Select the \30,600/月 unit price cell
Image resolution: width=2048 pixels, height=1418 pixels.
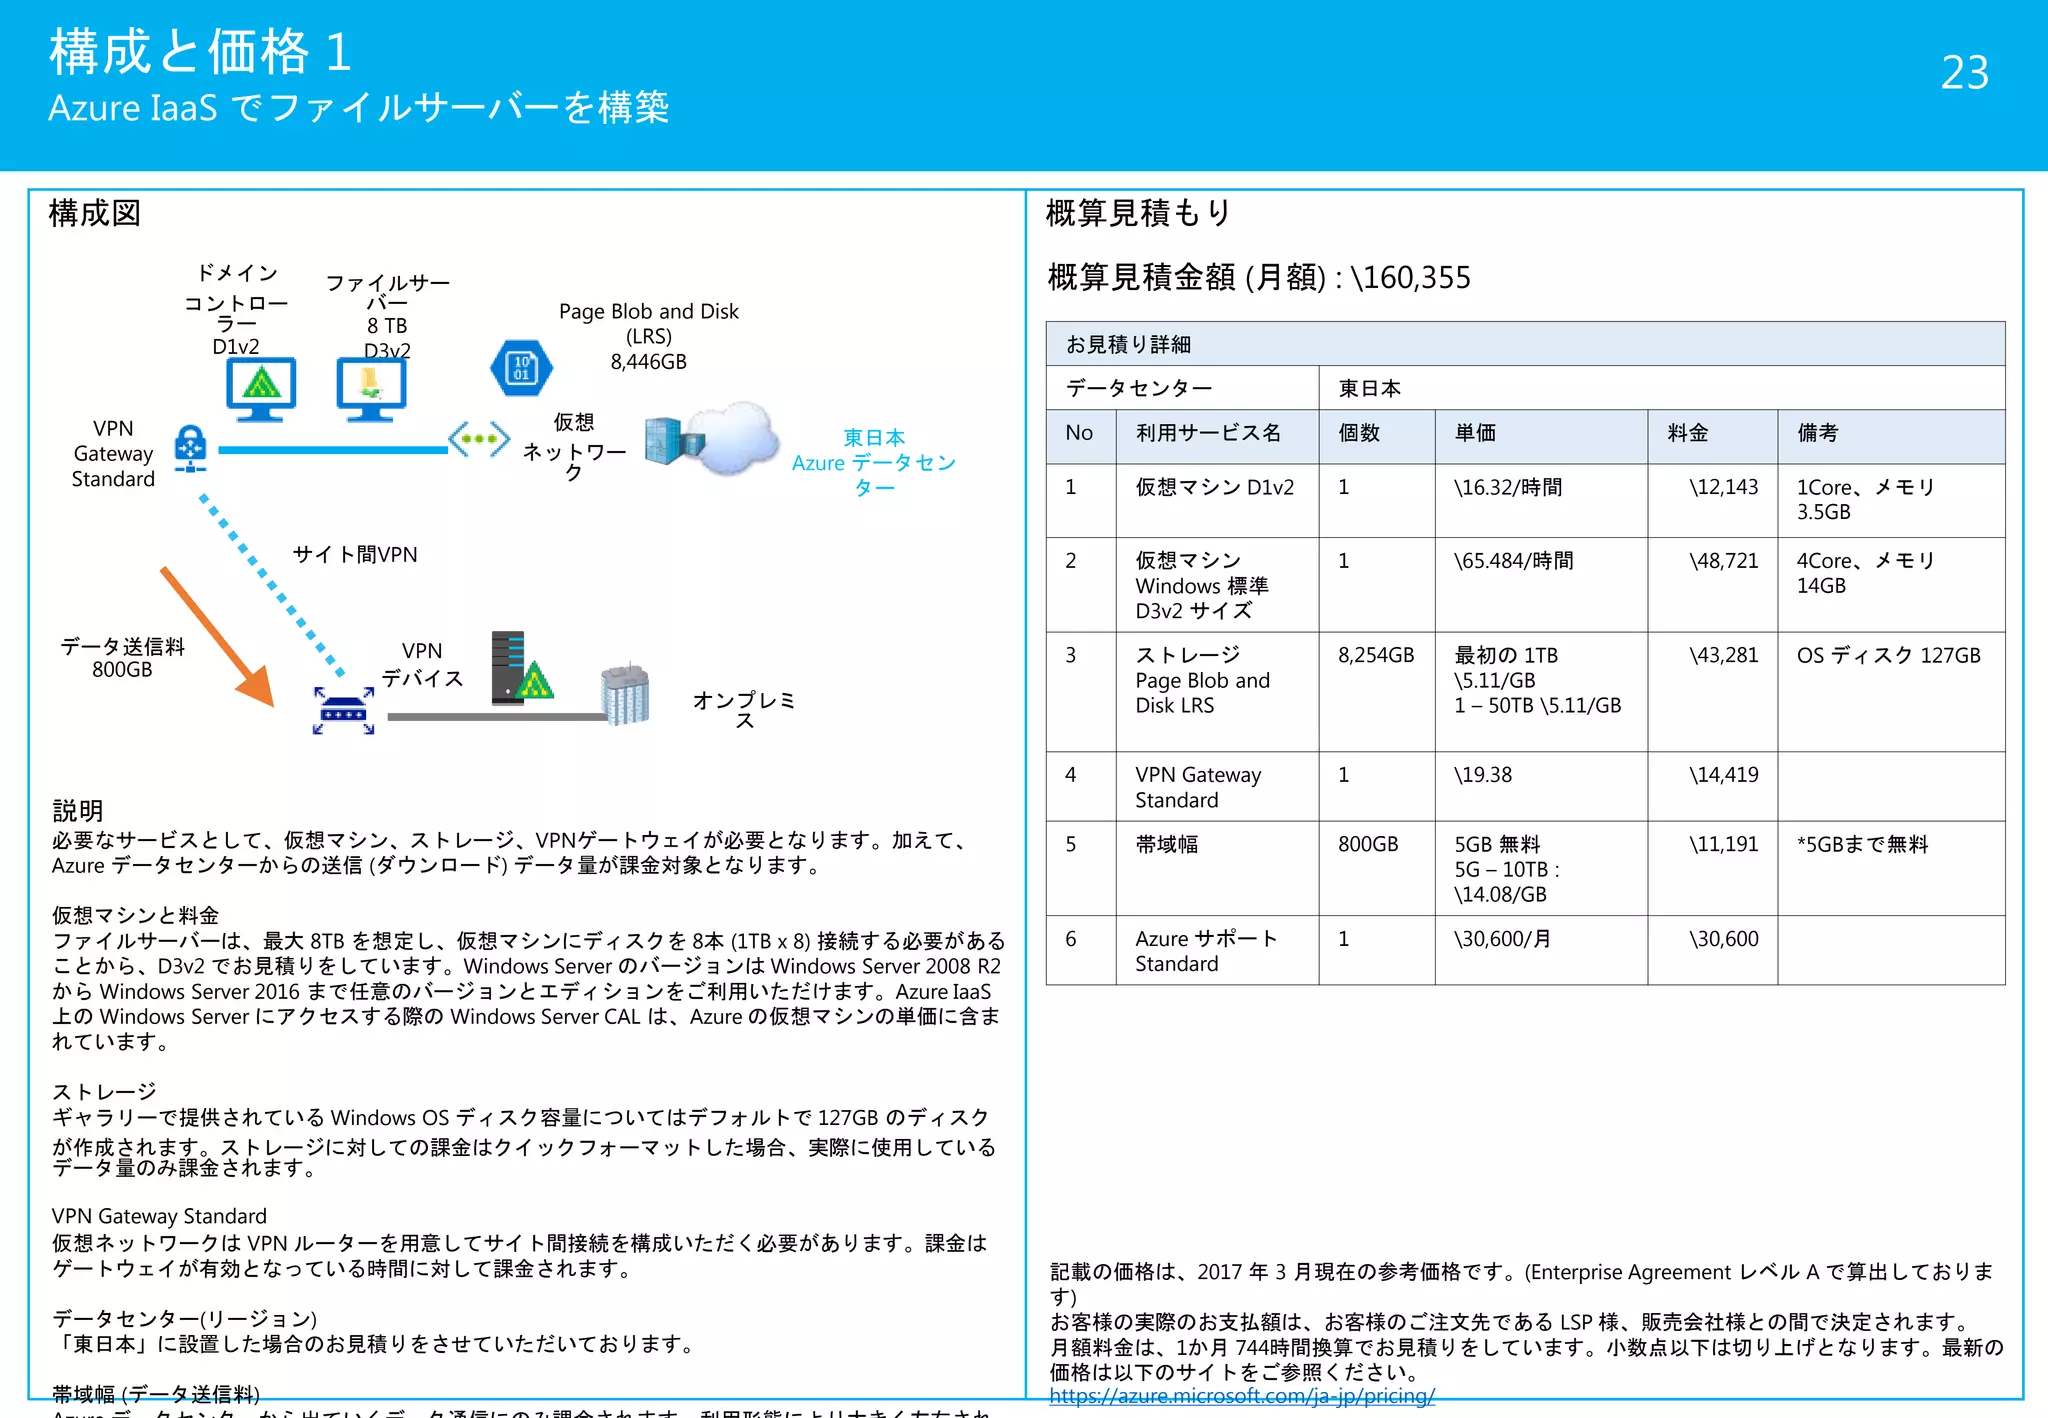click(x=1541, y=951)
